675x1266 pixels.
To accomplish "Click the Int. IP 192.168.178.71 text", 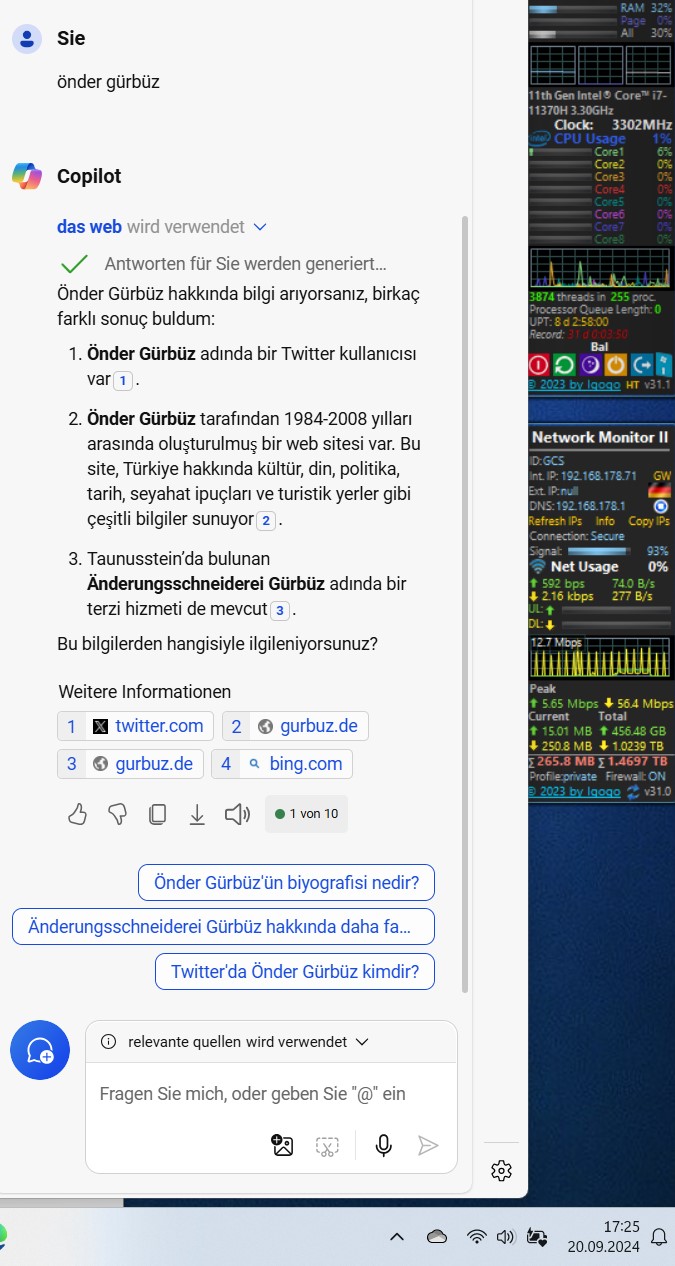I will click(583, 476).
